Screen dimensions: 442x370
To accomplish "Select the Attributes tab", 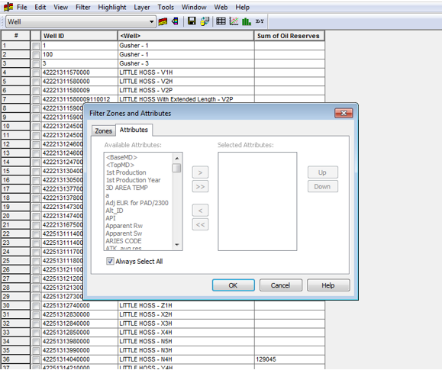I will click(134, 130).
